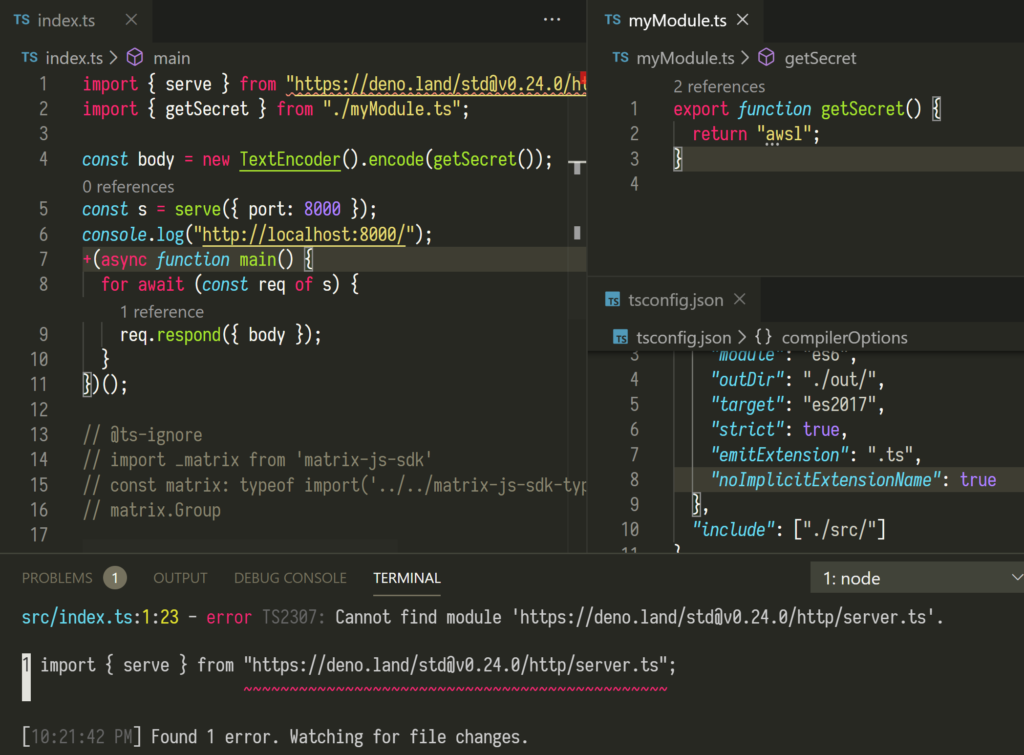
Task: Switch to the OUTPUT panel tab
Action: coord(180,578)
